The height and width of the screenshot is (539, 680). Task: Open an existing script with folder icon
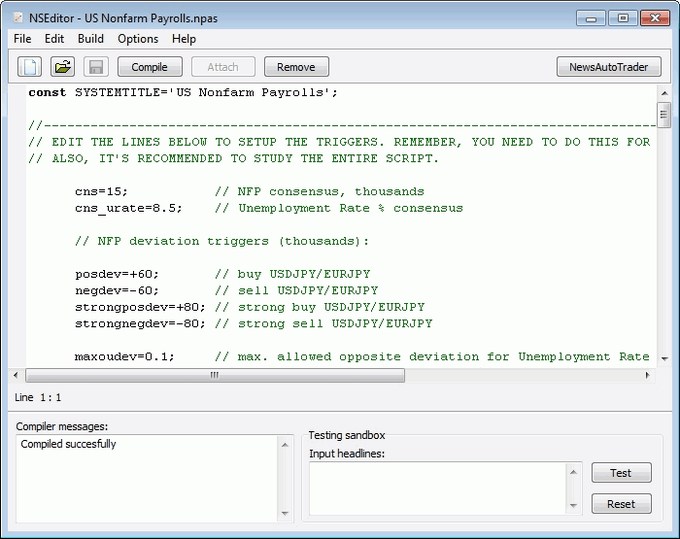(x=62, y=67)
